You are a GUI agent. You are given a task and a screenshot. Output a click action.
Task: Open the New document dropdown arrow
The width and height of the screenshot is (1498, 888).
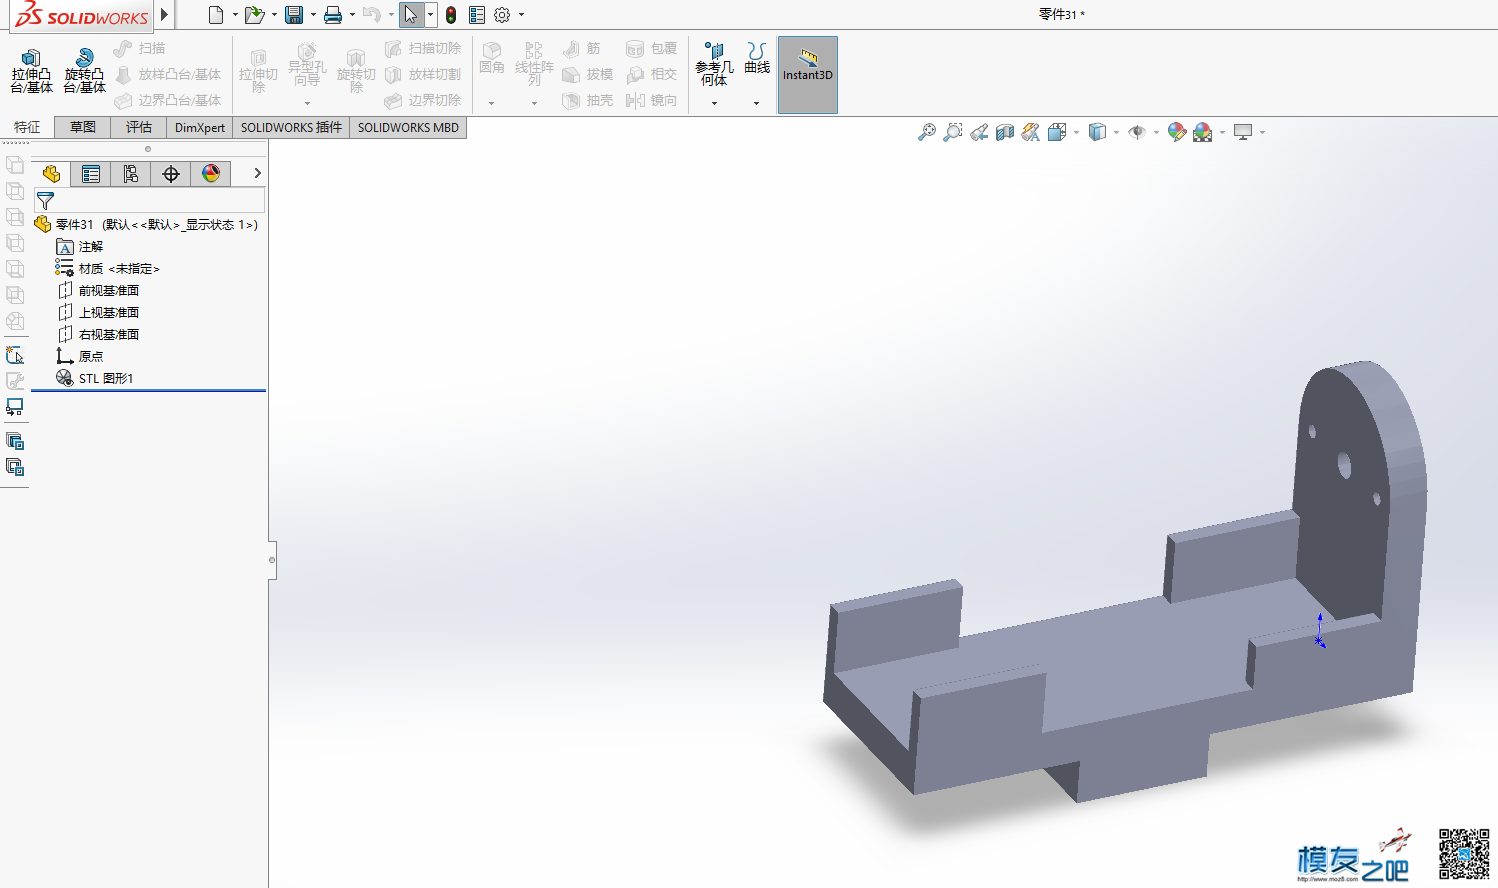pyautogui.click(x=235, y=15)
